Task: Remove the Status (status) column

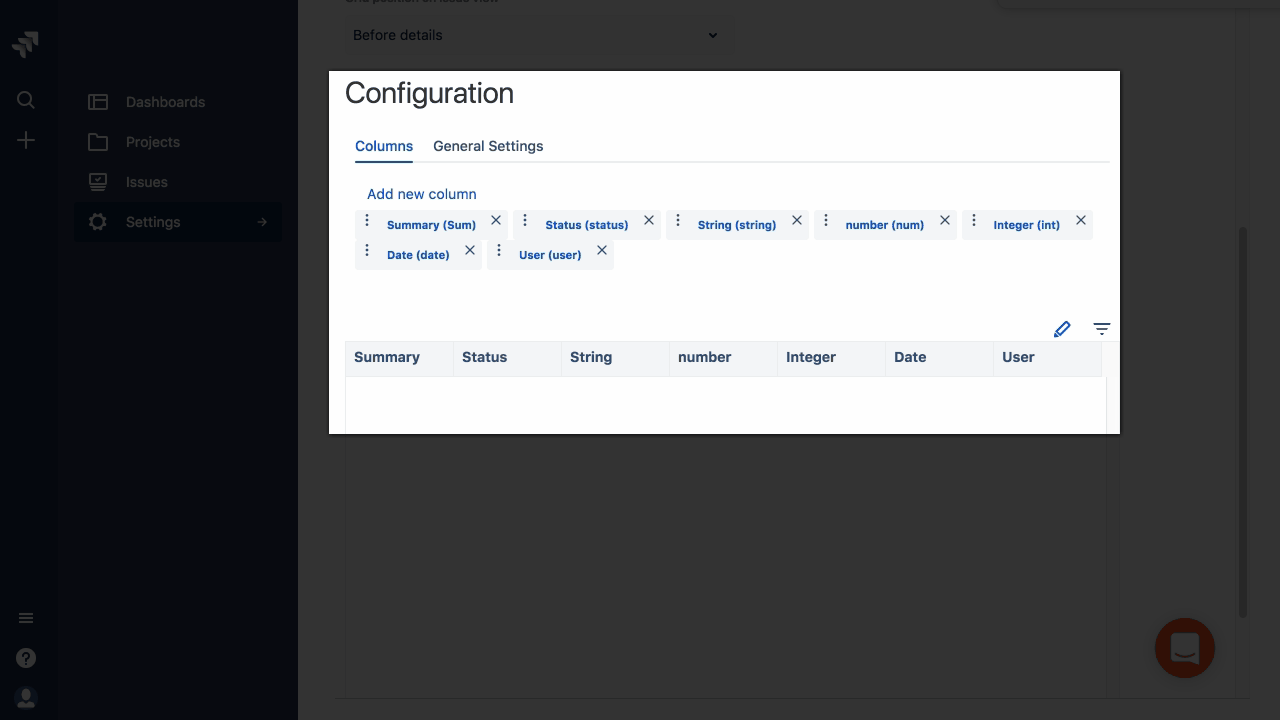Action: pyautogui.click(x=648, y=220)
